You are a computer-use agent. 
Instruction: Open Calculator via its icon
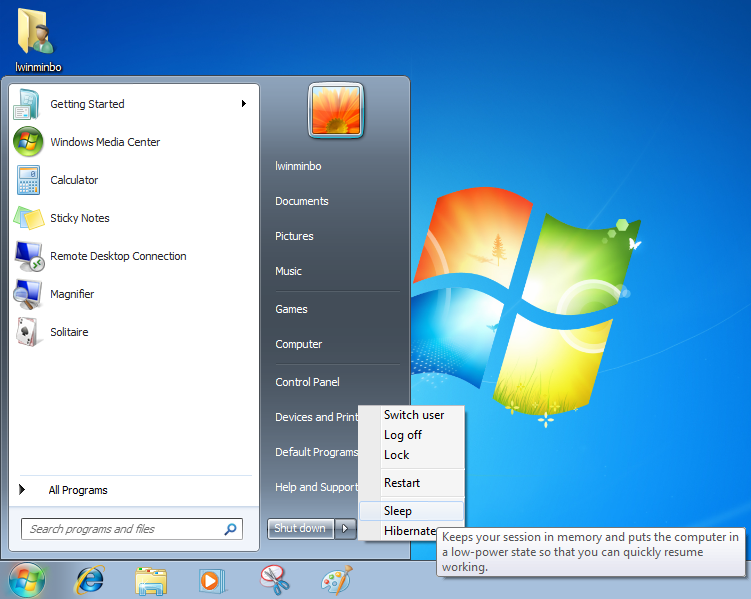(x=28, y=180)
